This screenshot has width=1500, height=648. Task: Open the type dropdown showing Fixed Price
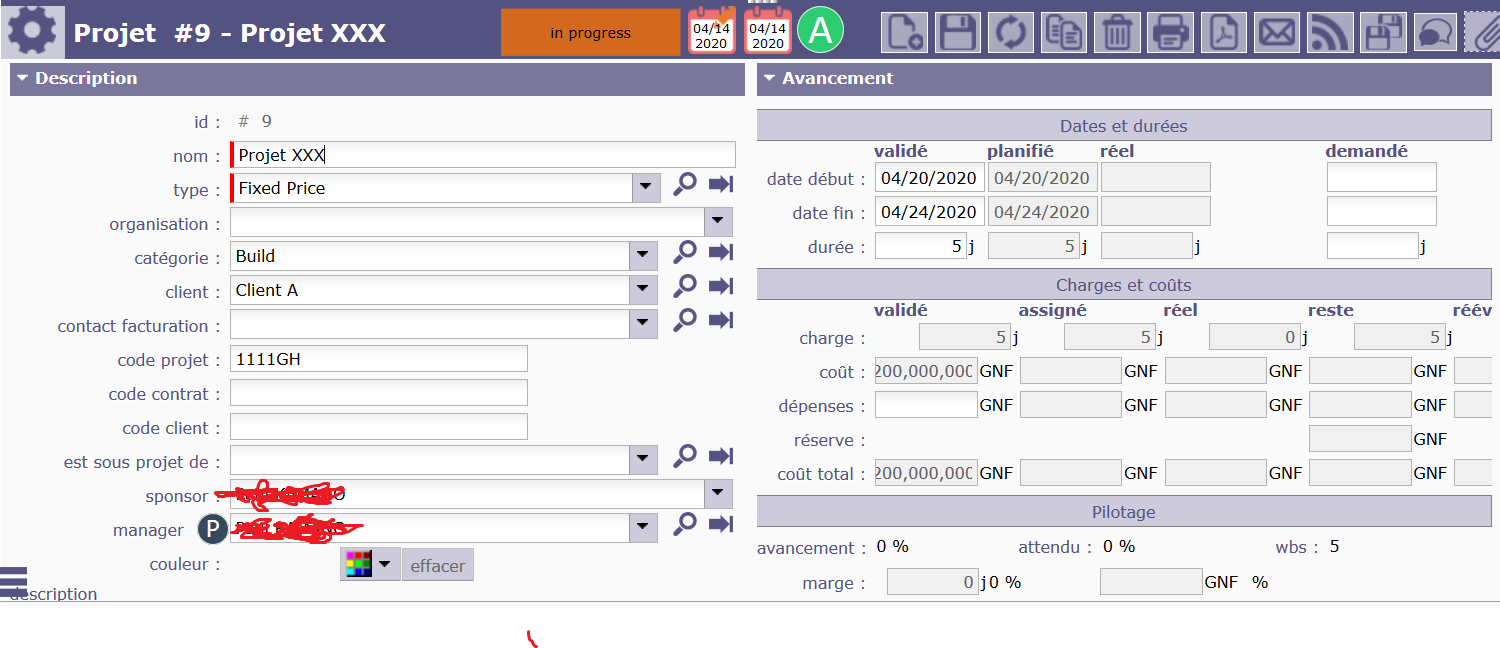pos(645,188)
